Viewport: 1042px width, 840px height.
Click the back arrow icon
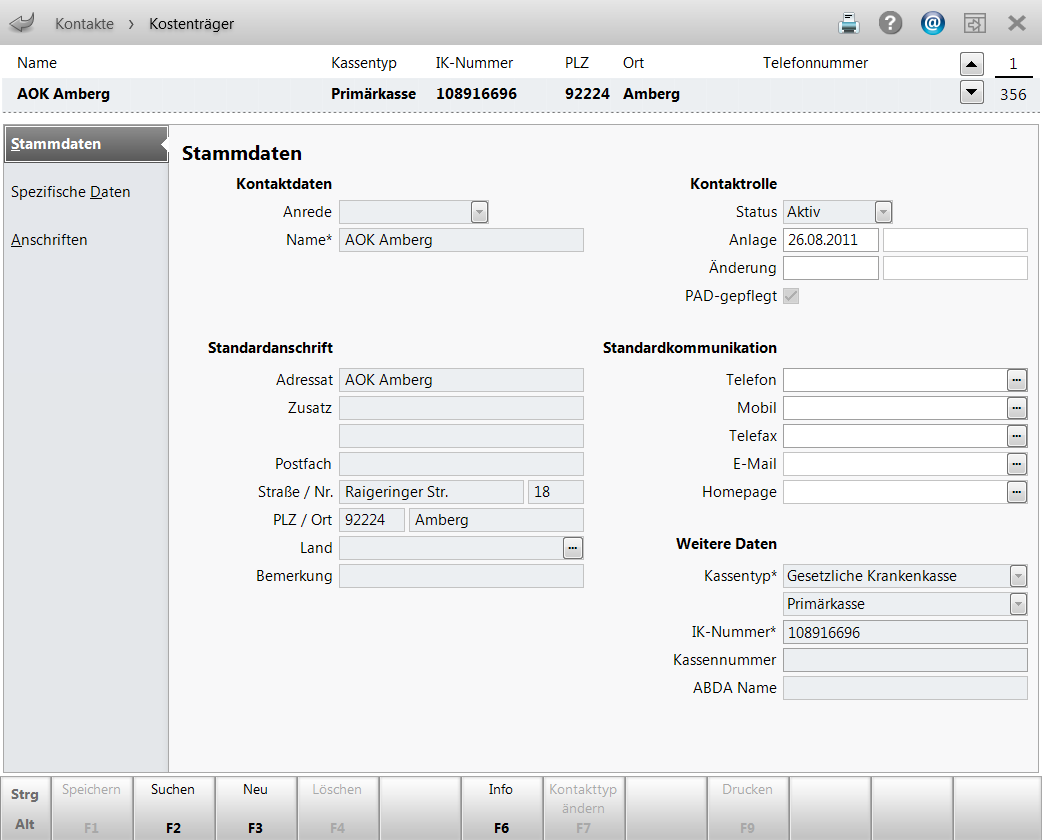point(21,23)
